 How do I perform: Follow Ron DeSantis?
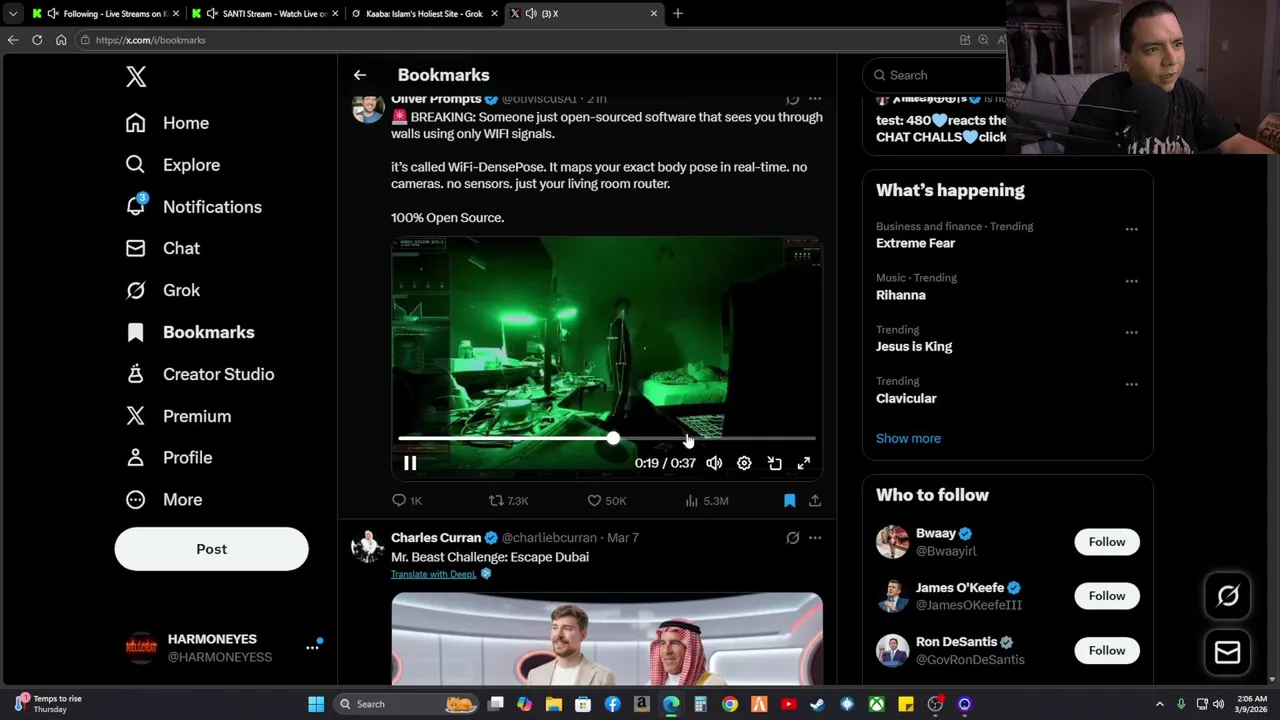[1106, 650]
